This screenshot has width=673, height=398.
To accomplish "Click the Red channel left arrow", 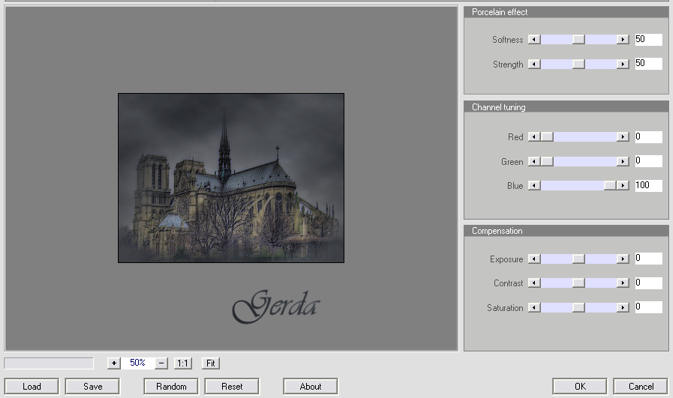I will coord(534,137).
